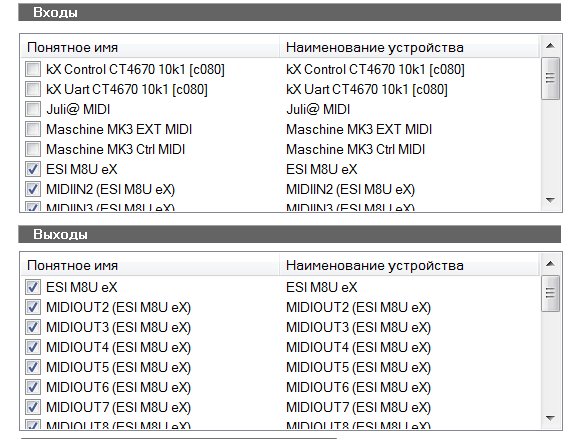567x439 pixels.
Task: Disable MIDIOUT2 (ESI M8U eX) output
Action: (33, 307)
